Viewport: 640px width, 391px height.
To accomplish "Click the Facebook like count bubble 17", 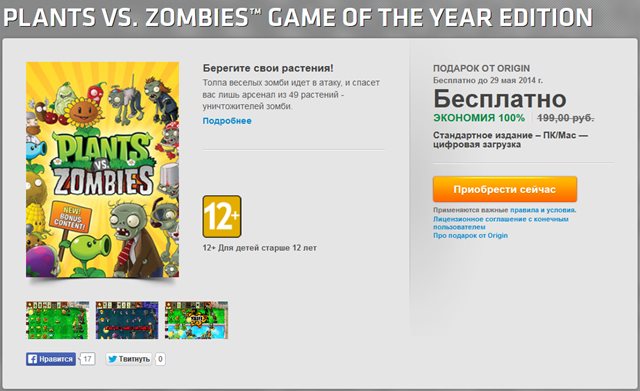I will [x=87, y=359].
